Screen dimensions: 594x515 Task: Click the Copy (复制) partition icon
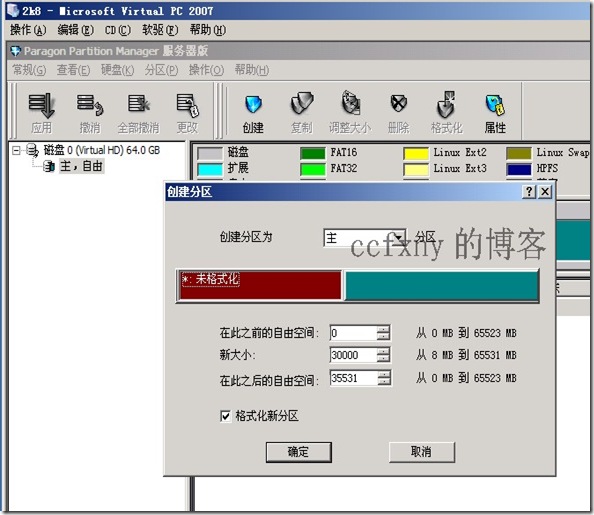(302, 103)
